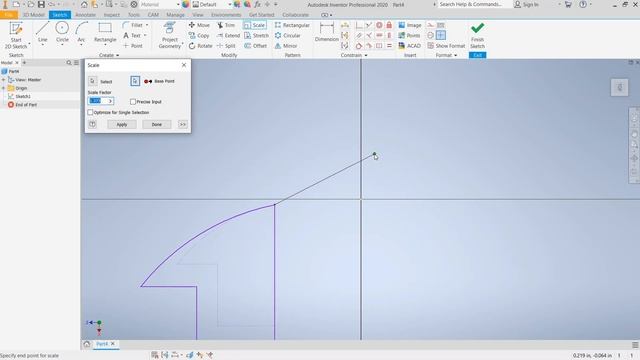This screenshot has width=640, height=360.
Task: Select the Point tool
Action: click(x=133, y=46)
